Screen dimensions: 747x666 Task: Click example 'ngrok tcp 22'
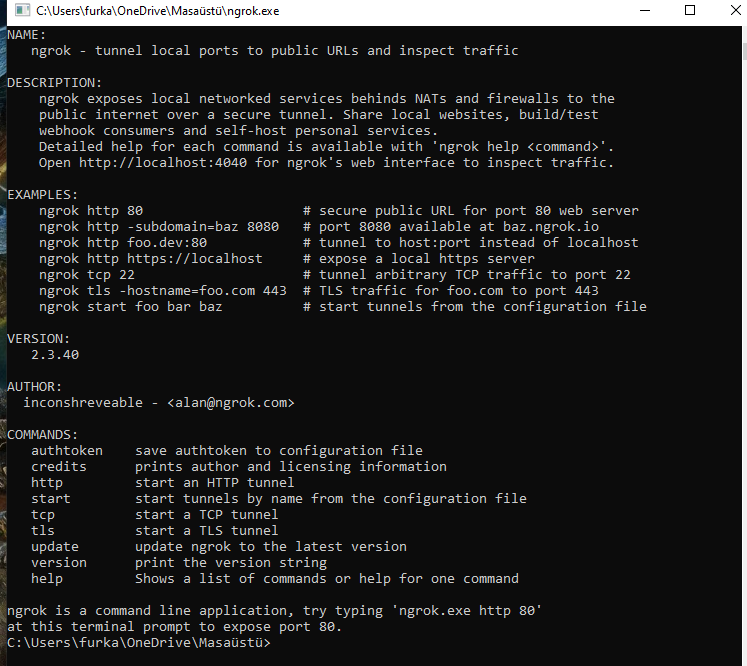point(87,275)
